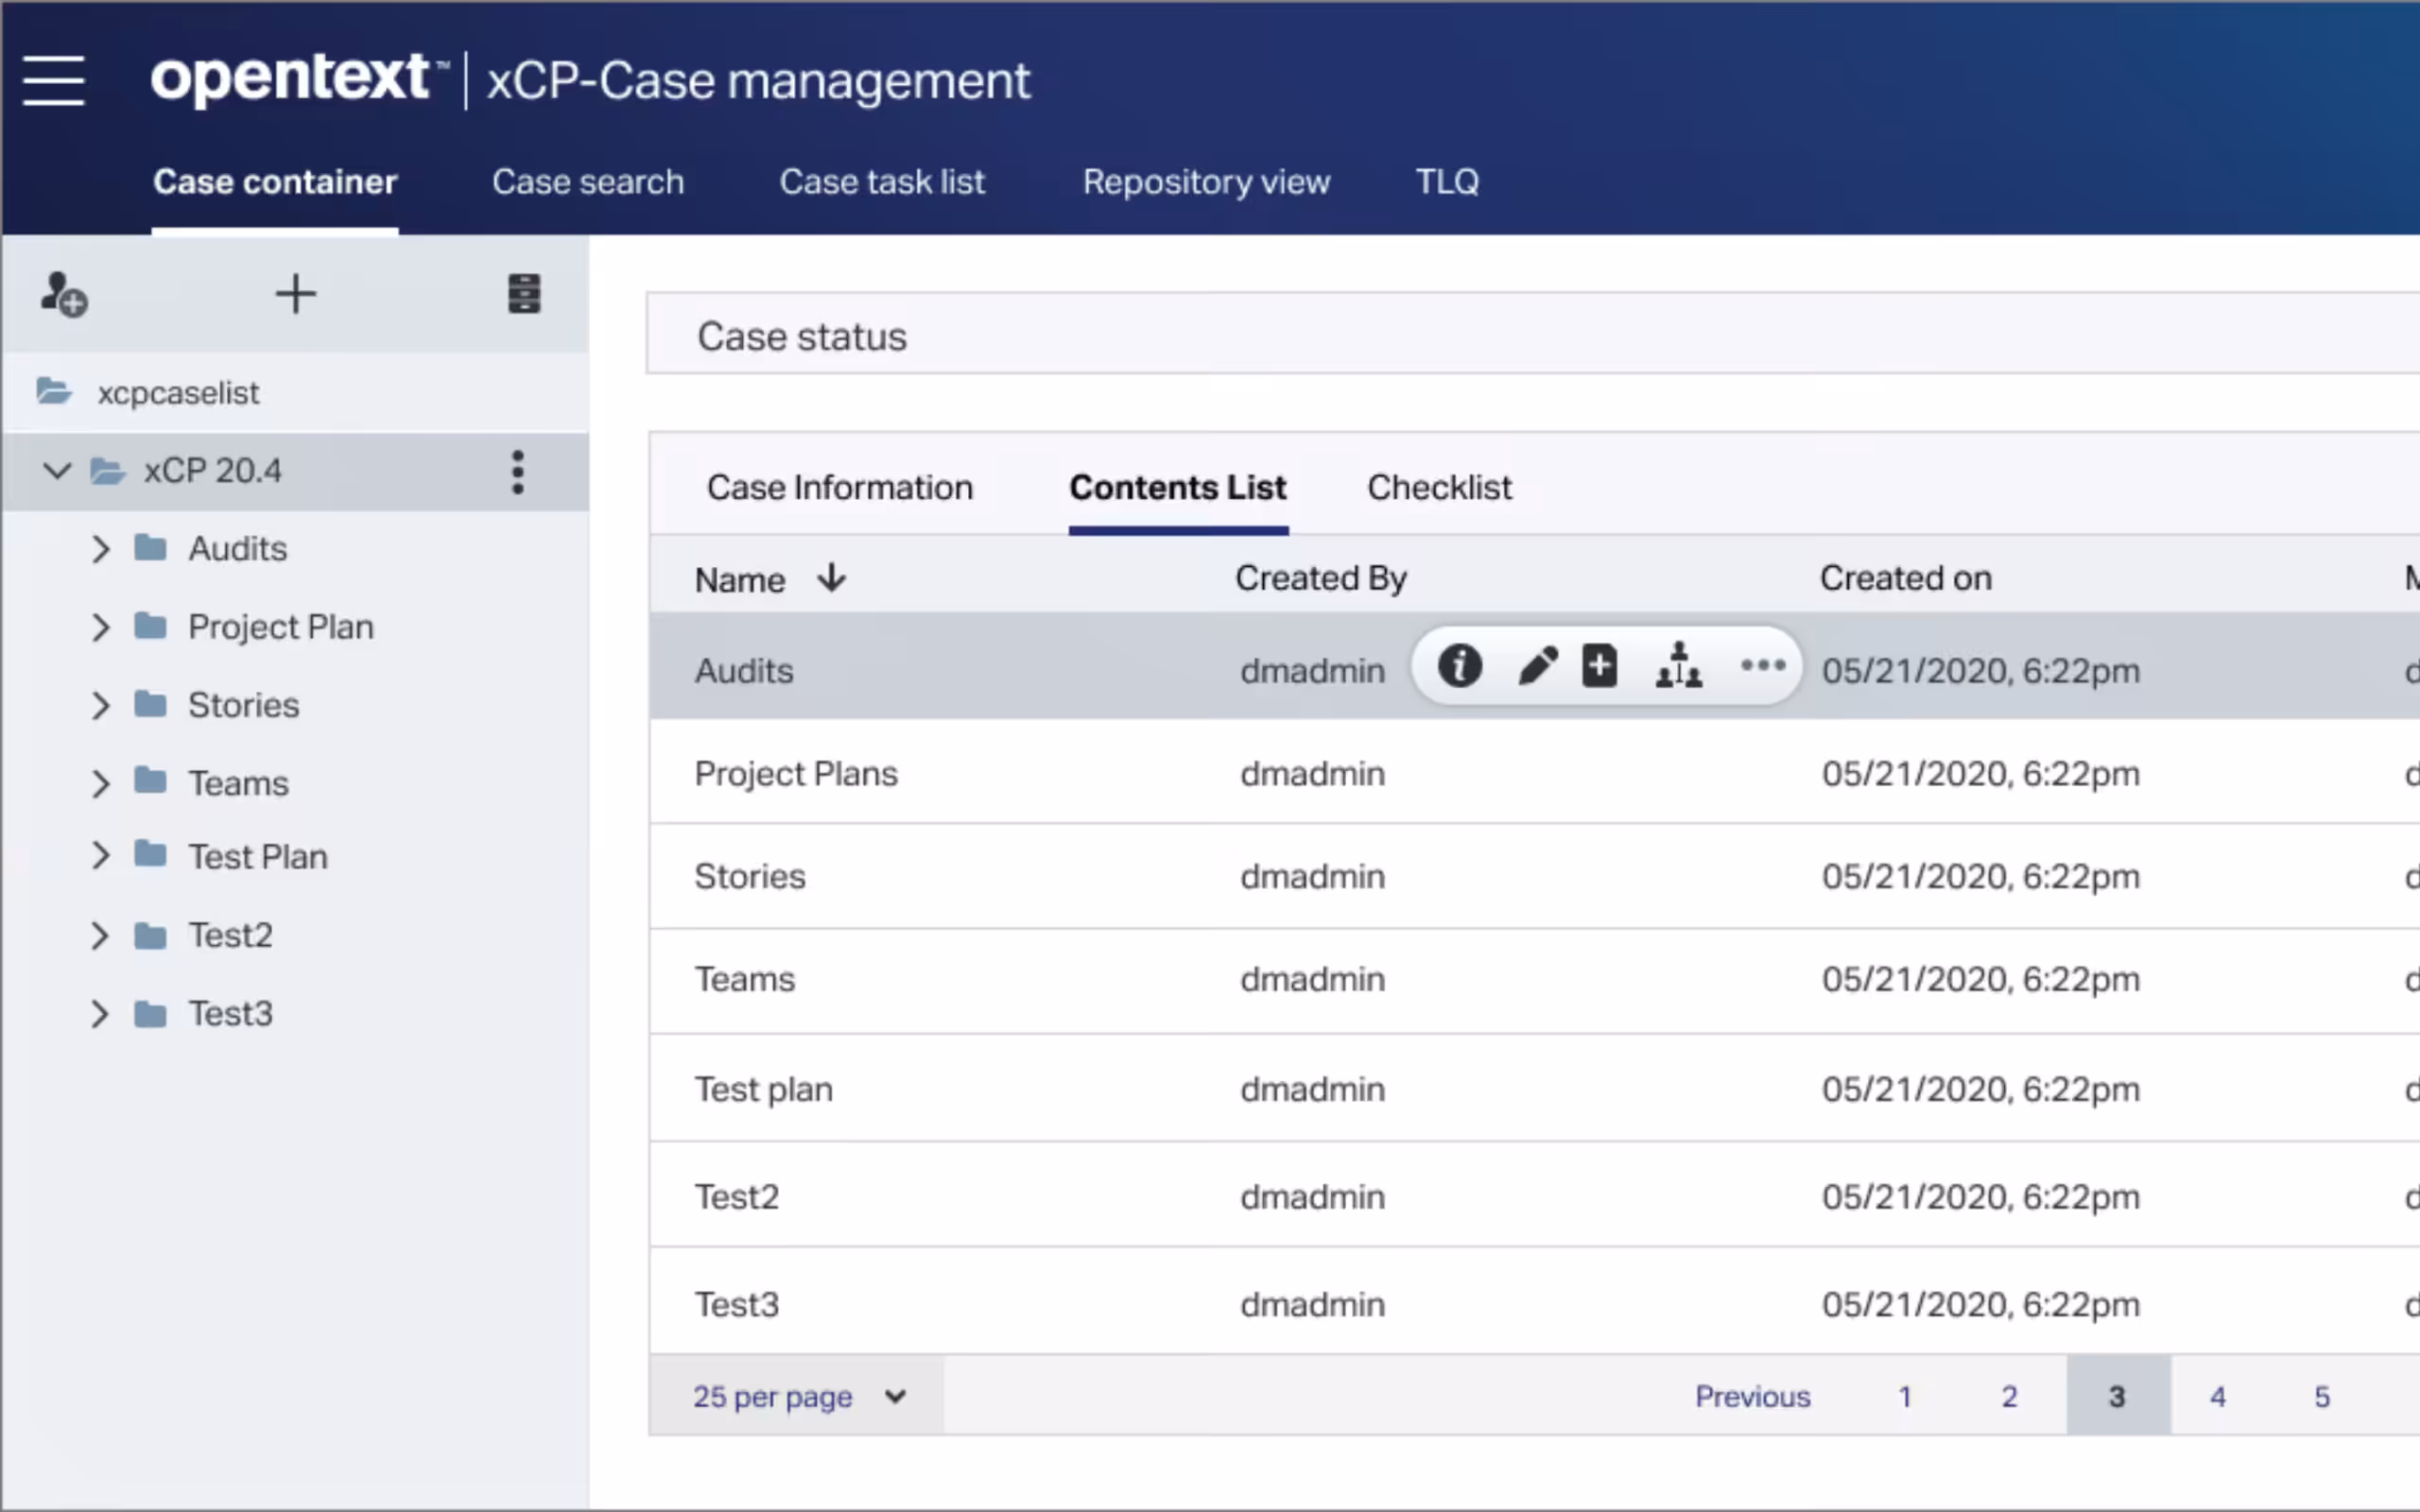Click the server stack icon in sidebar
The width and height of the screenshot is (2420, 1512).
pos(524,294)
